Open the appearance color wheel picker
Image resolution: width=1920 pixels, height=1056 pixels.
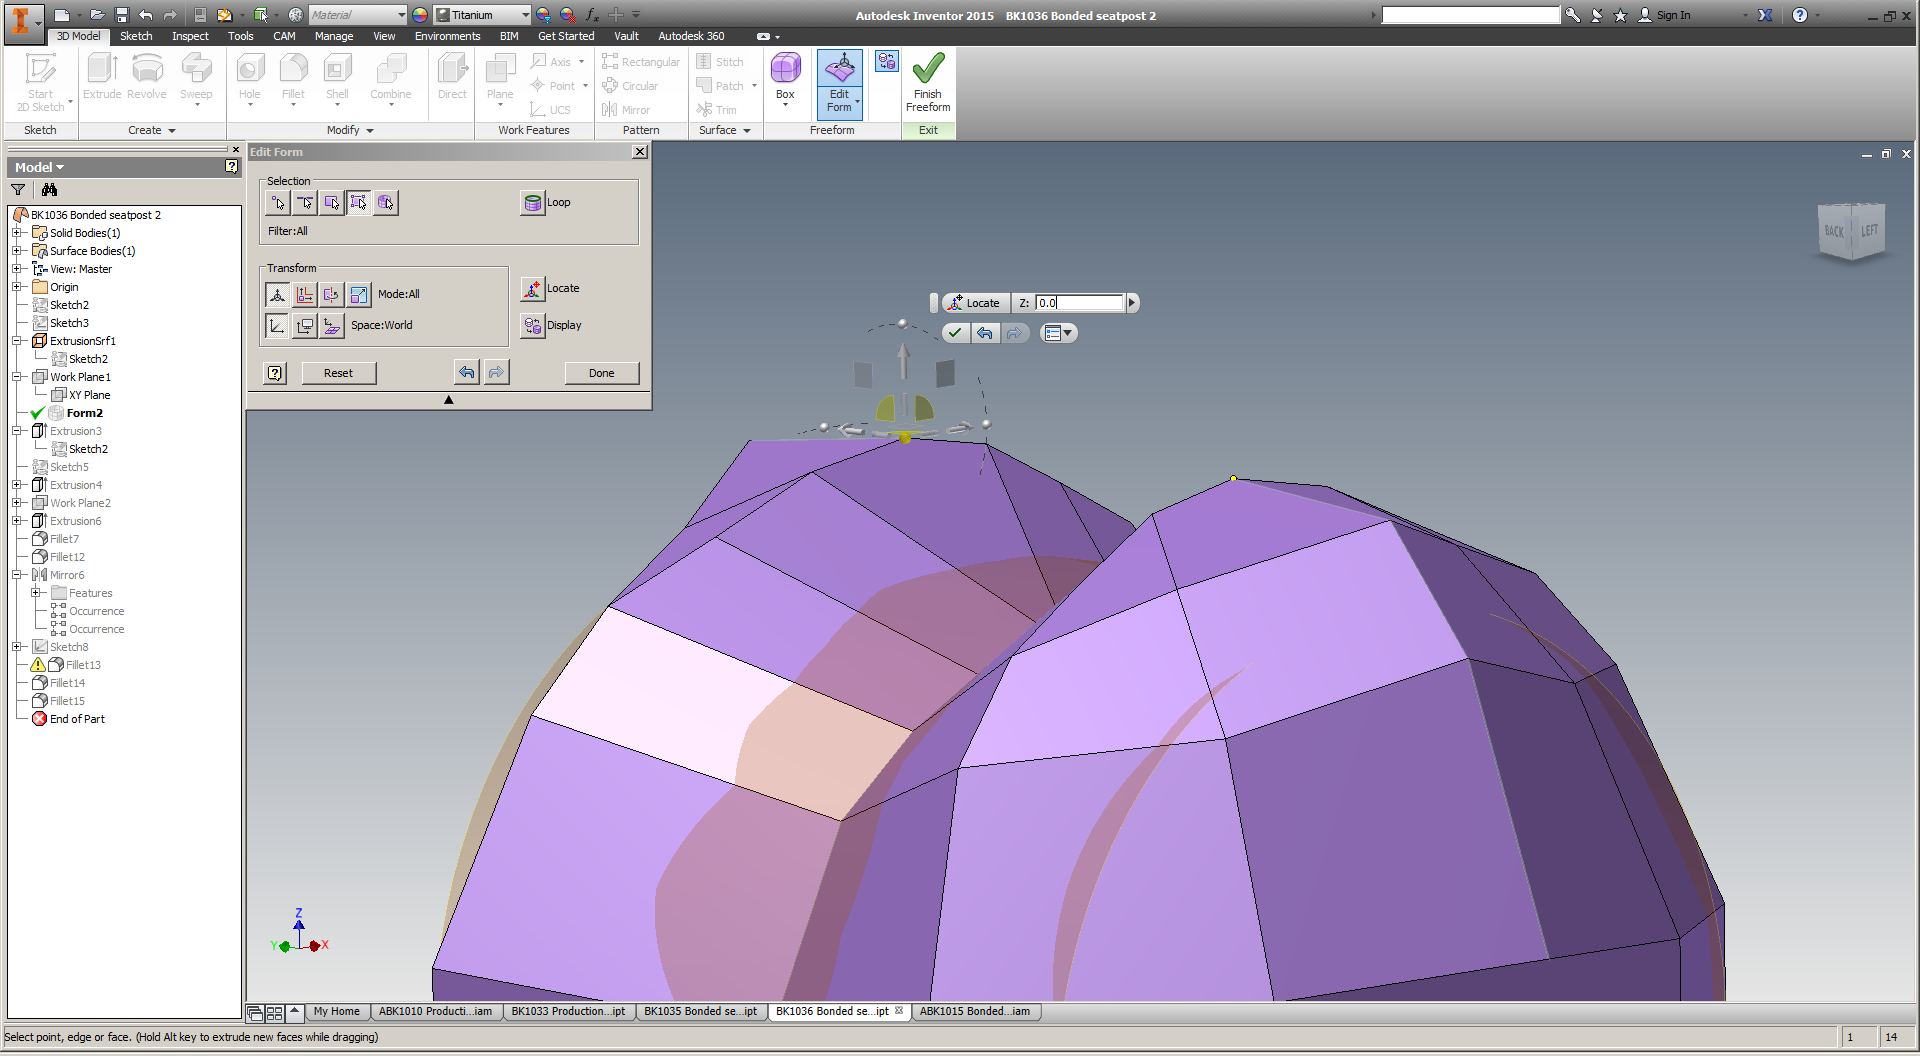click(420, 15)
